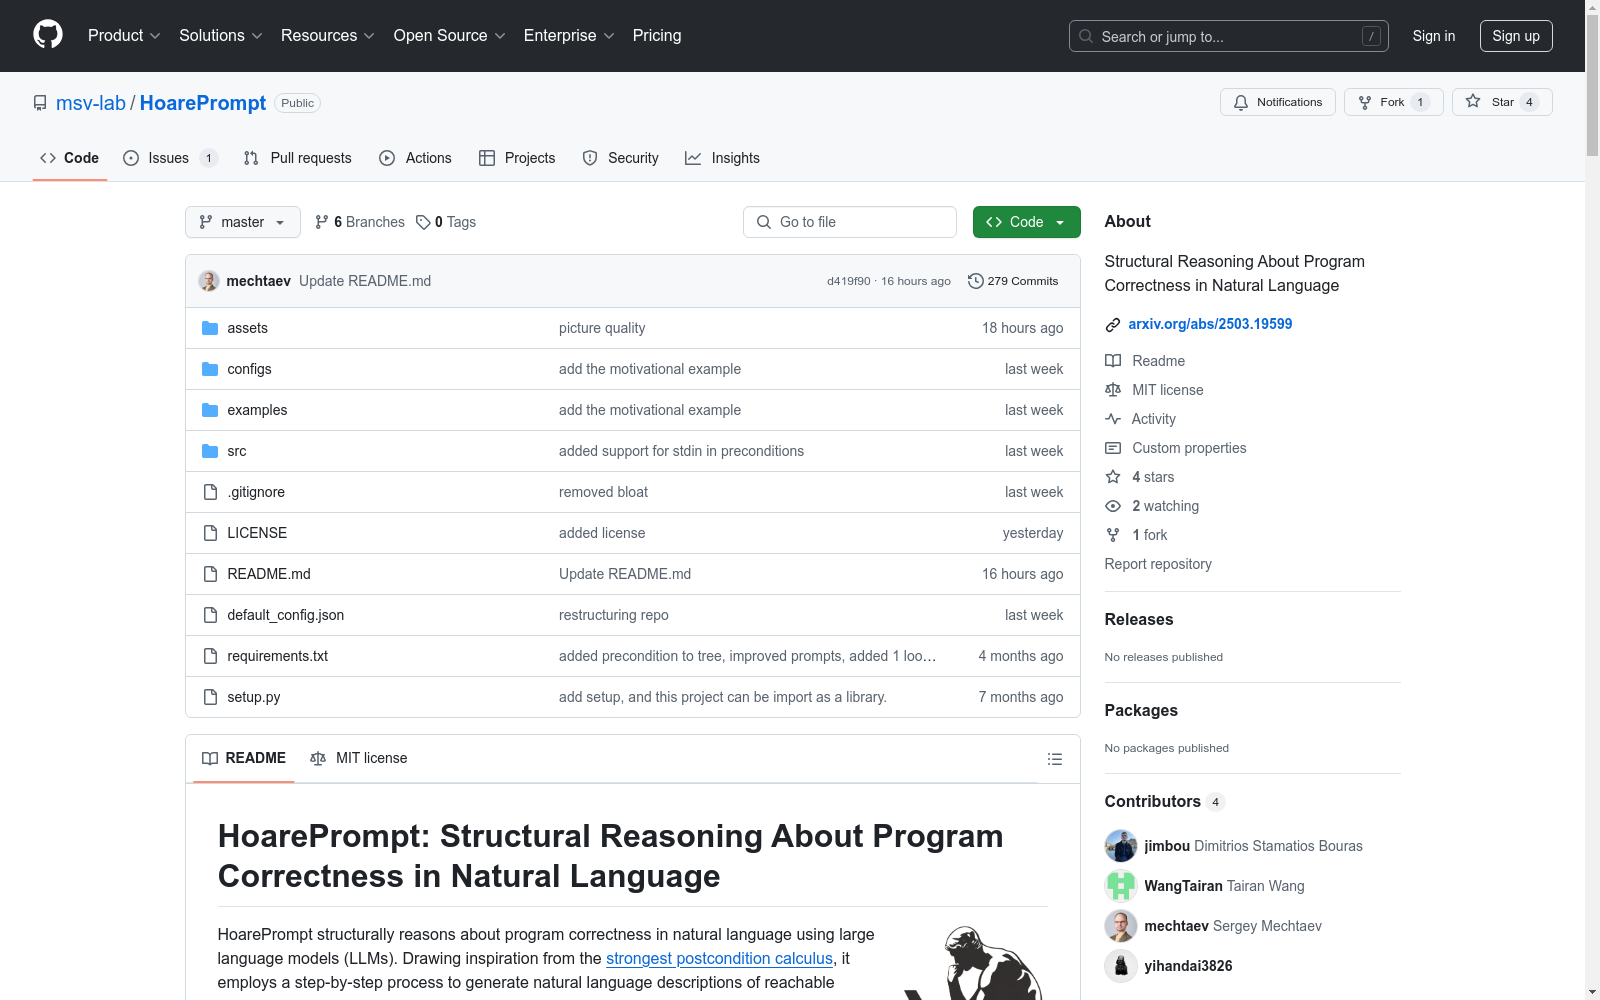Click the Sign up button
Screen dimensions: 1600x1000
(x=1516, y=36)
